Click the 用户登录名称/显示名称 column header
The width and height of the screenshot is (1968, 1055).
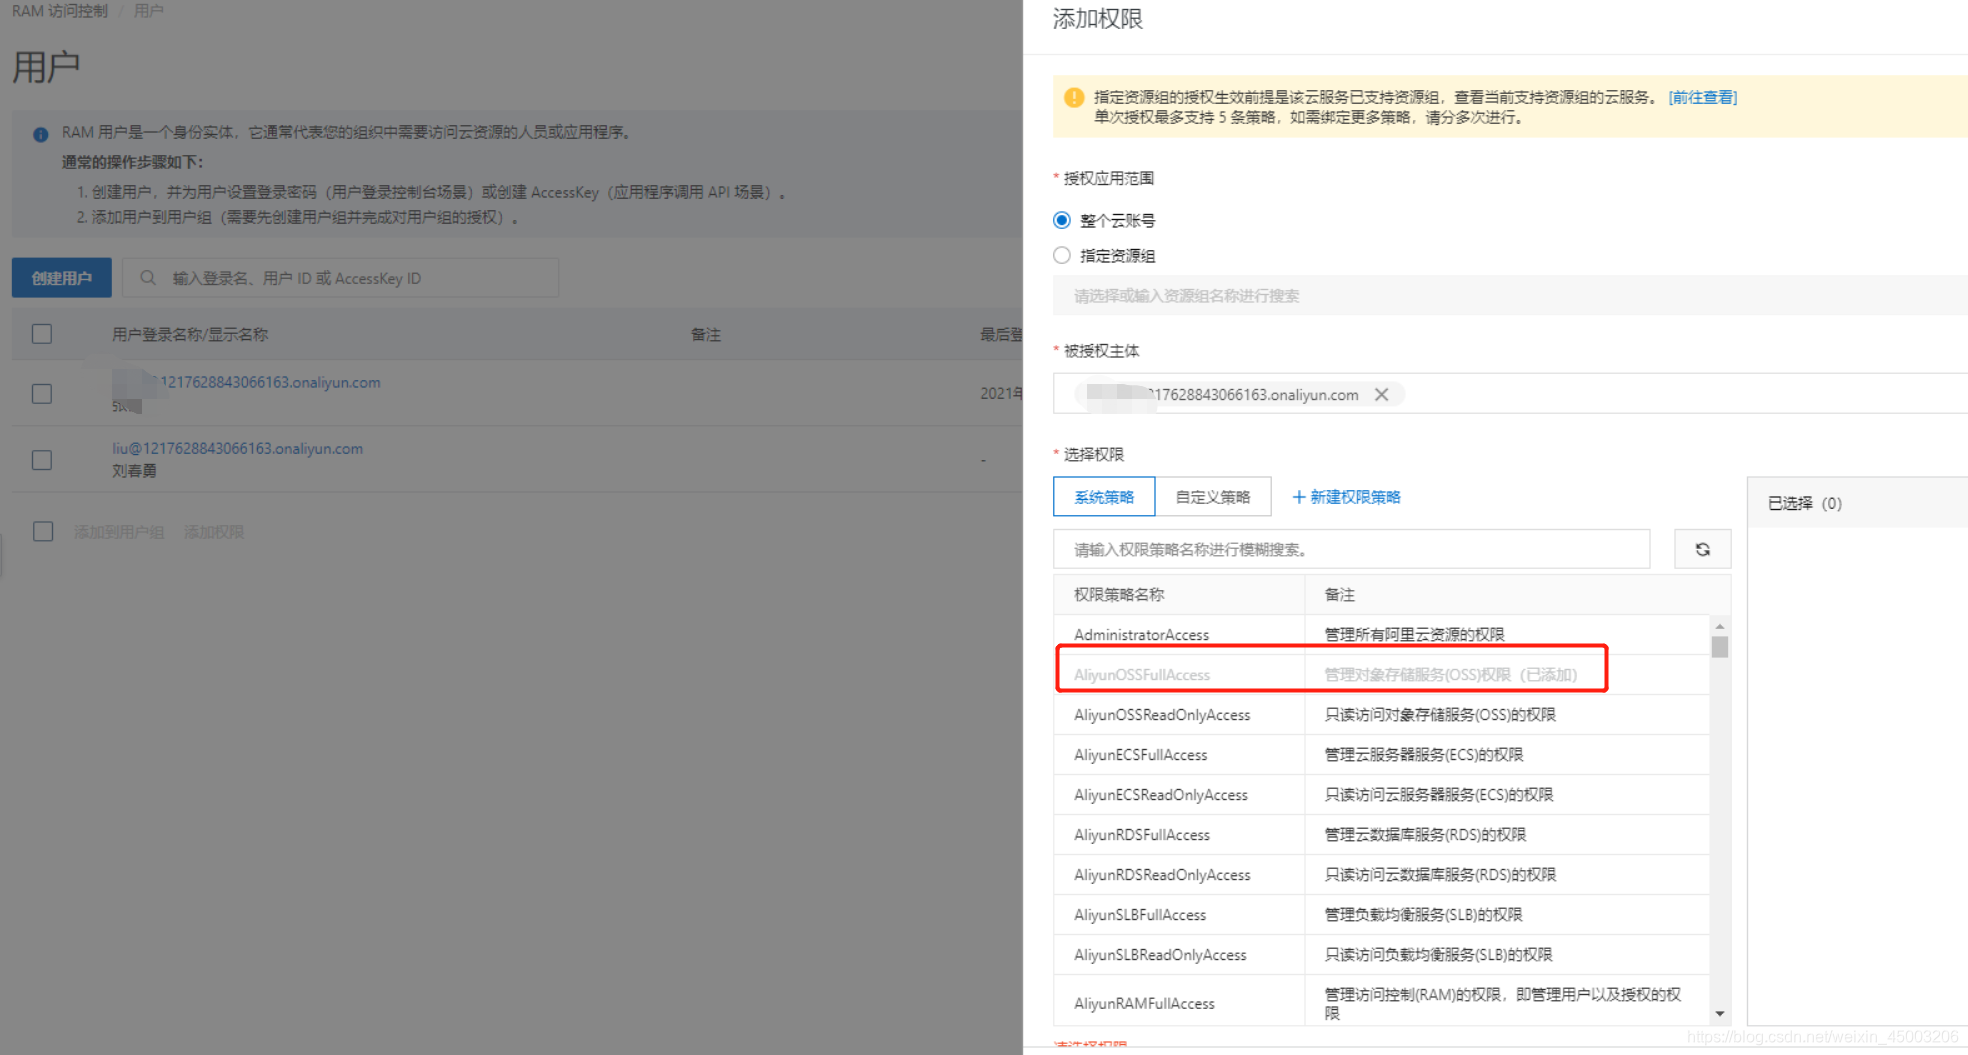(x=190, y=334)
